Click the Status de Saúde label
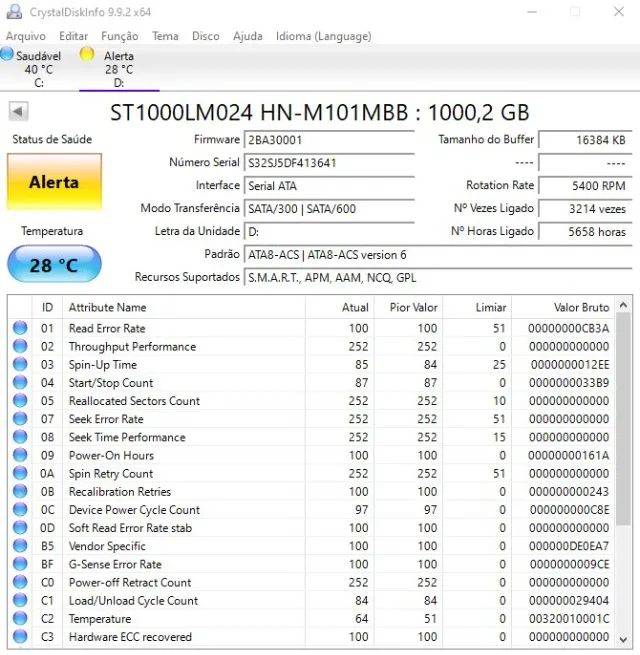This screenshot has height=655, width=640. click(52, 139)
